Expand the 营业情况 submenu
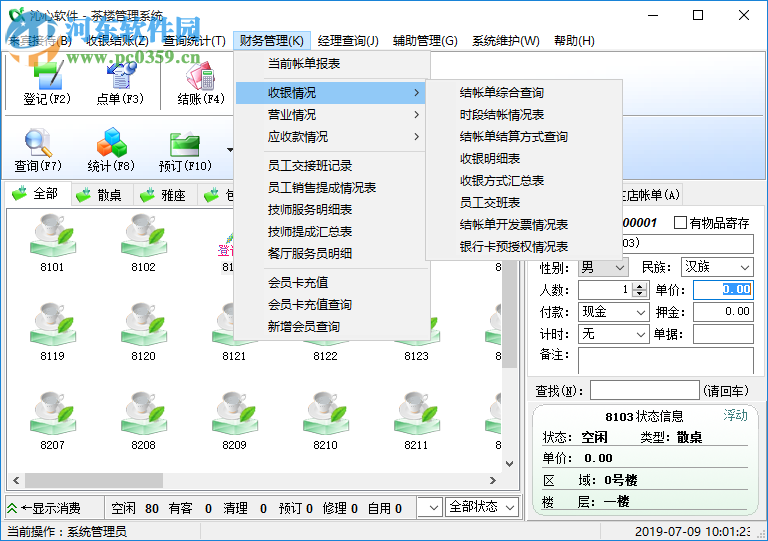 pyautogui.click(x=331, y=115)
